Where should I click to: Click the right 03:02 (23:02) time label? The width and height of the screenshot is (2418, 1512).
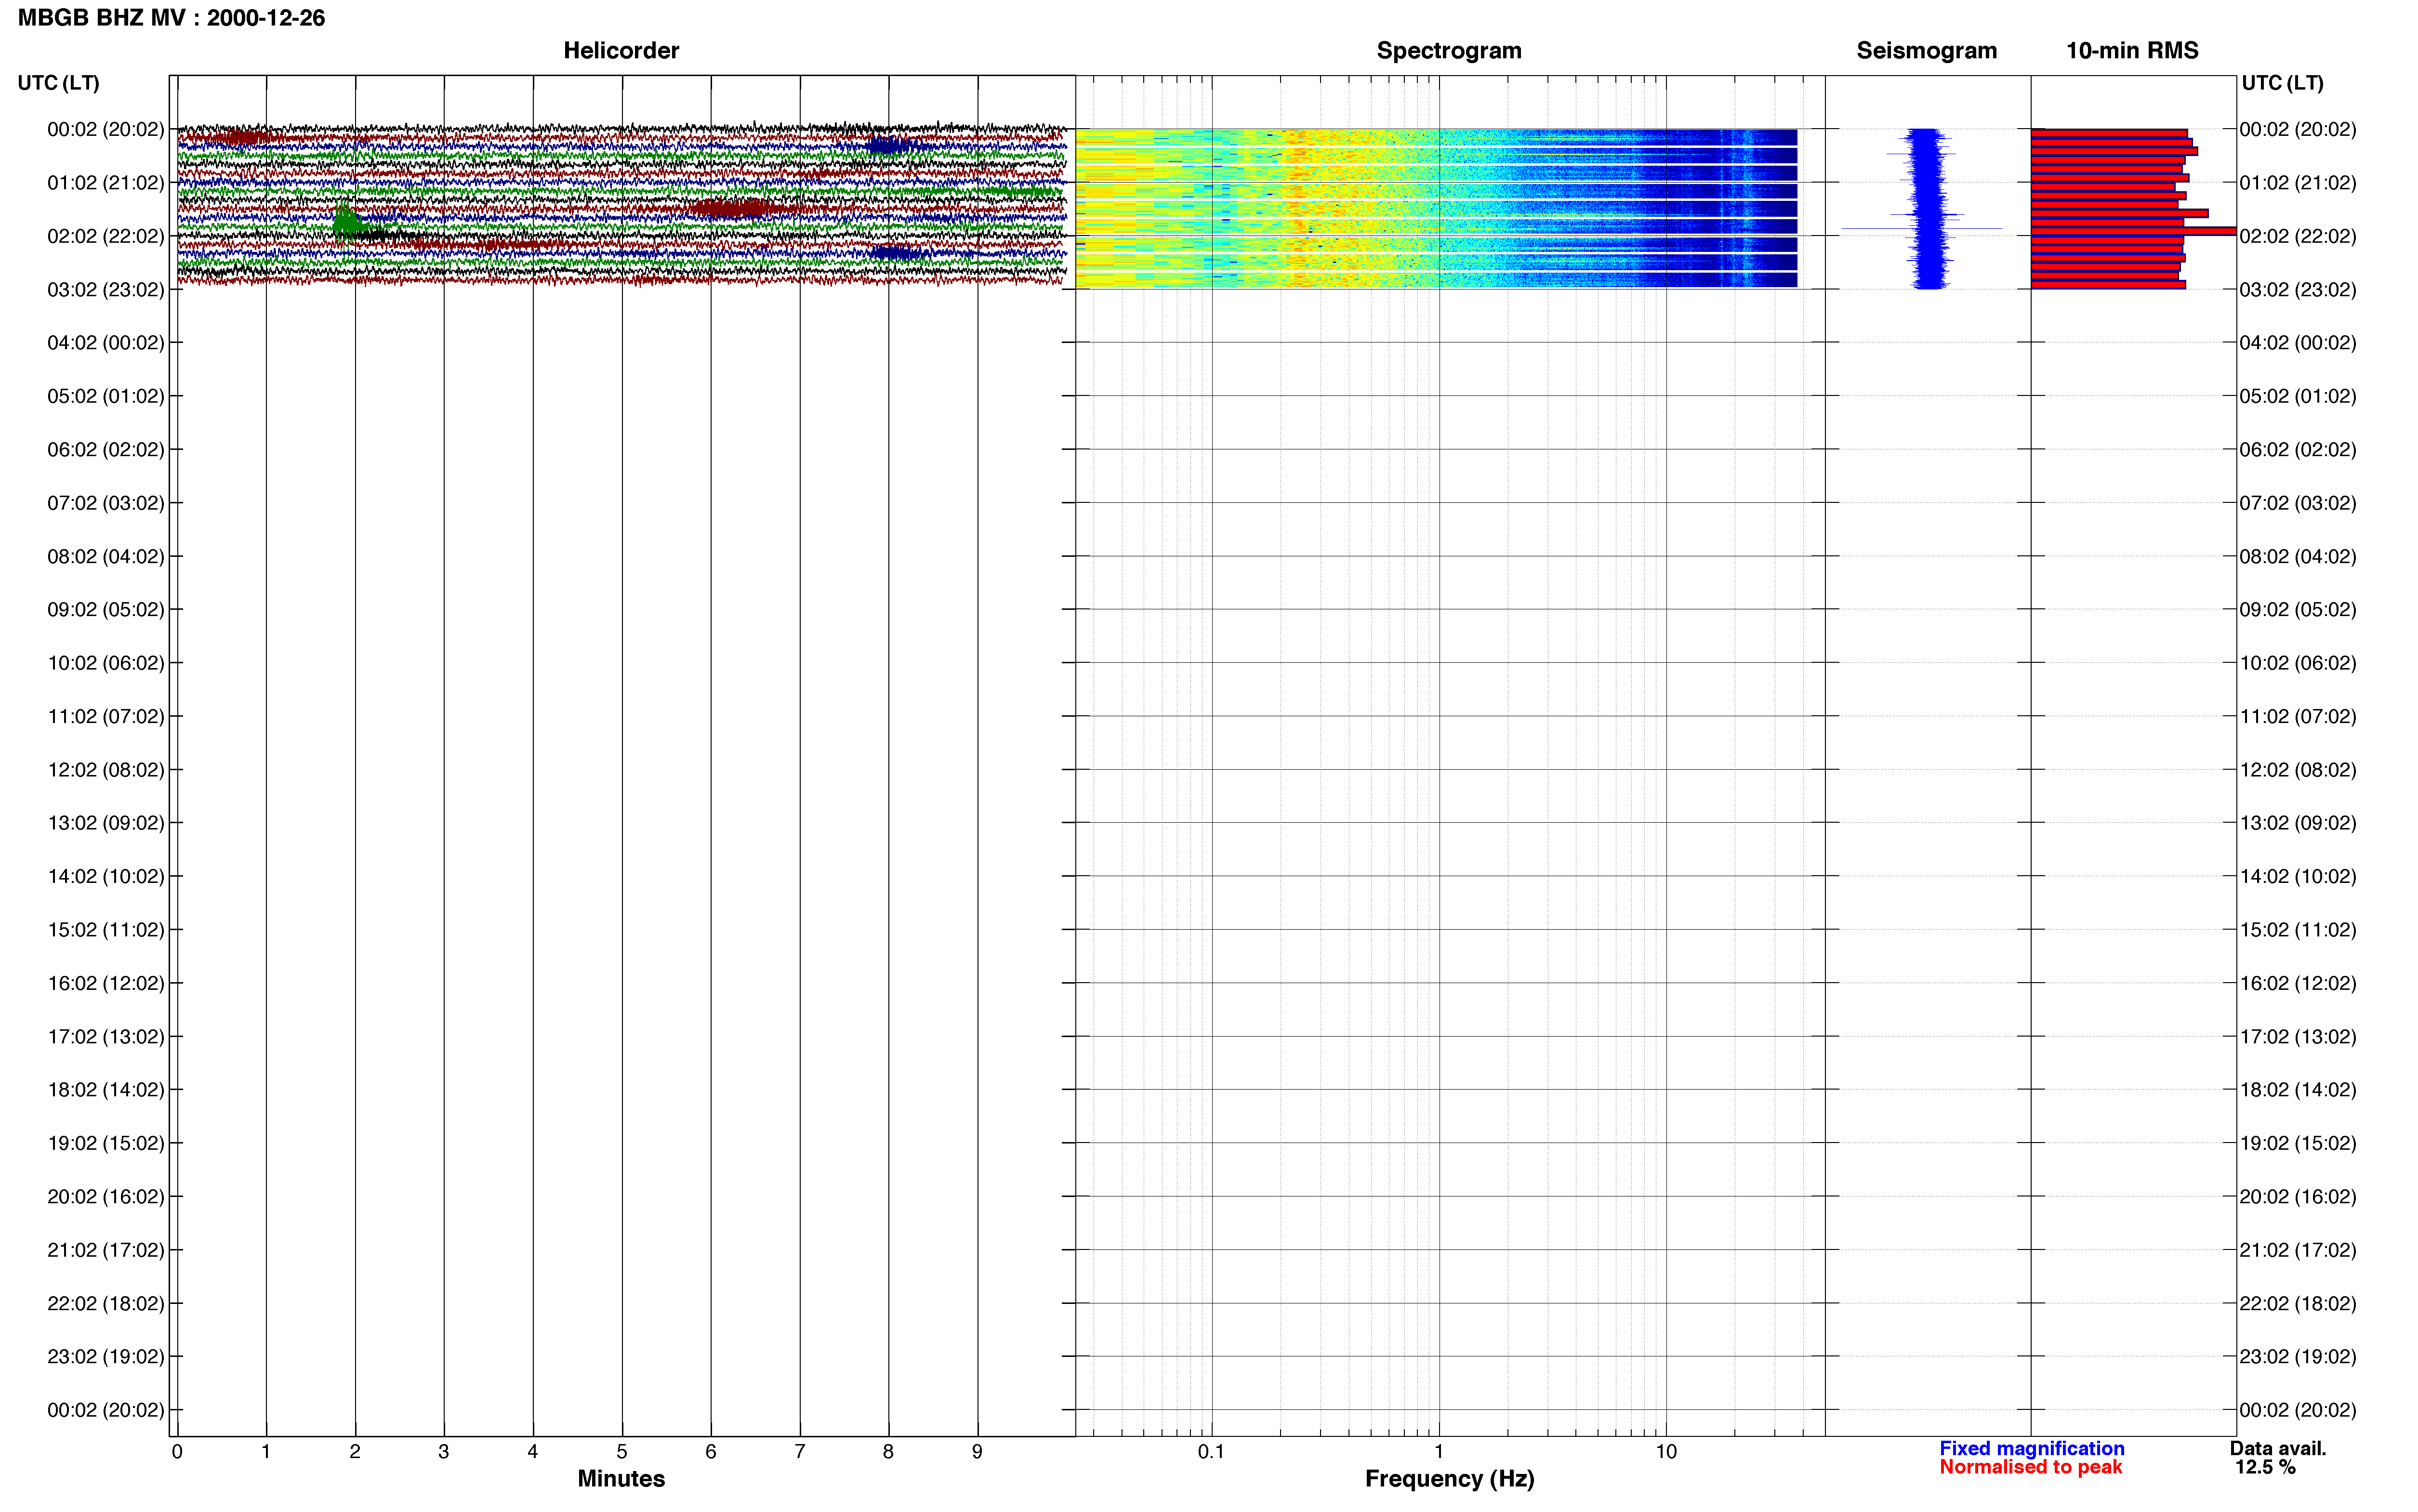[x=2298, y=289]
